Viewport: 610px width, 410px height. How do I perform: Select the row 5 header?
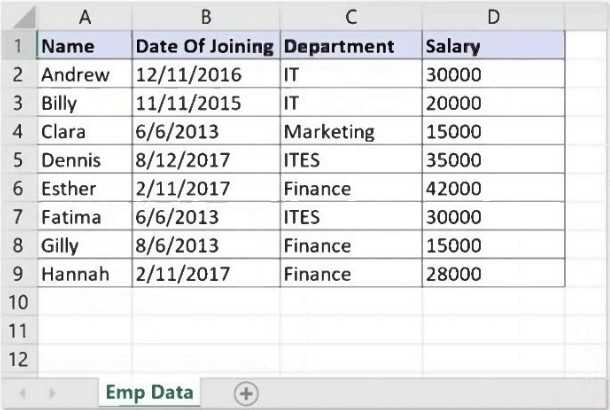[x=18, y=160]
